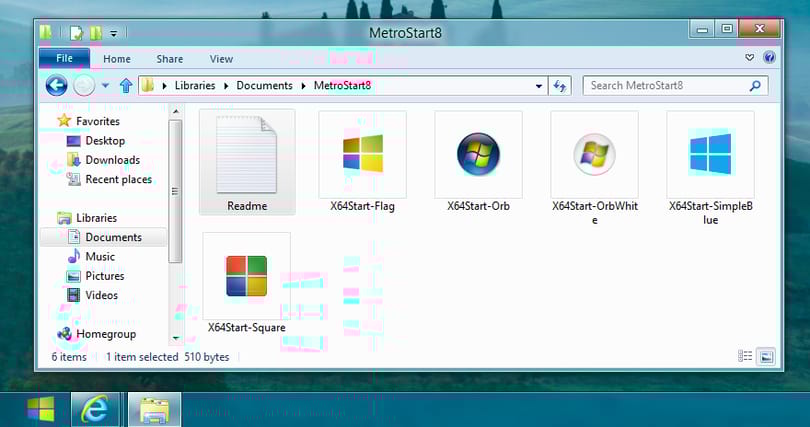The width and height of the screenshot is (810, 427).
Task: Go up one folder level
Action: 126,86
